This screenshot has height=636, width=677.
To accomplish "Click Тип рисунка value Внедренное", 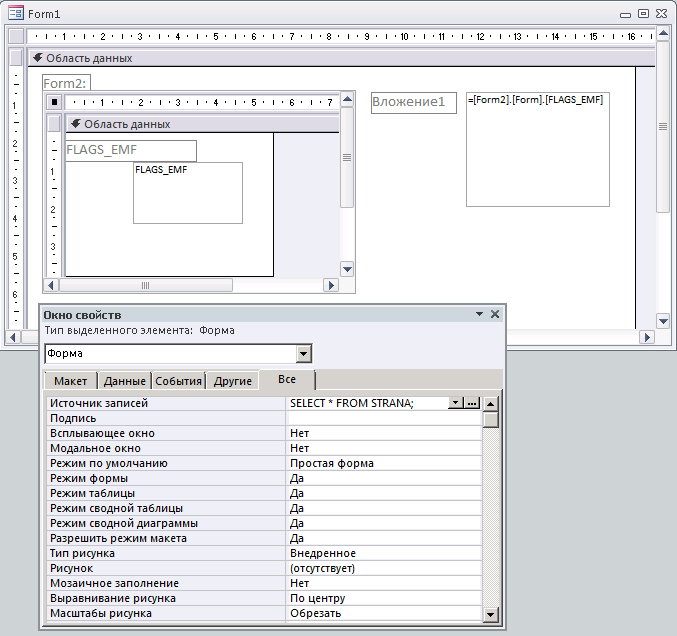I will point(384,553).
